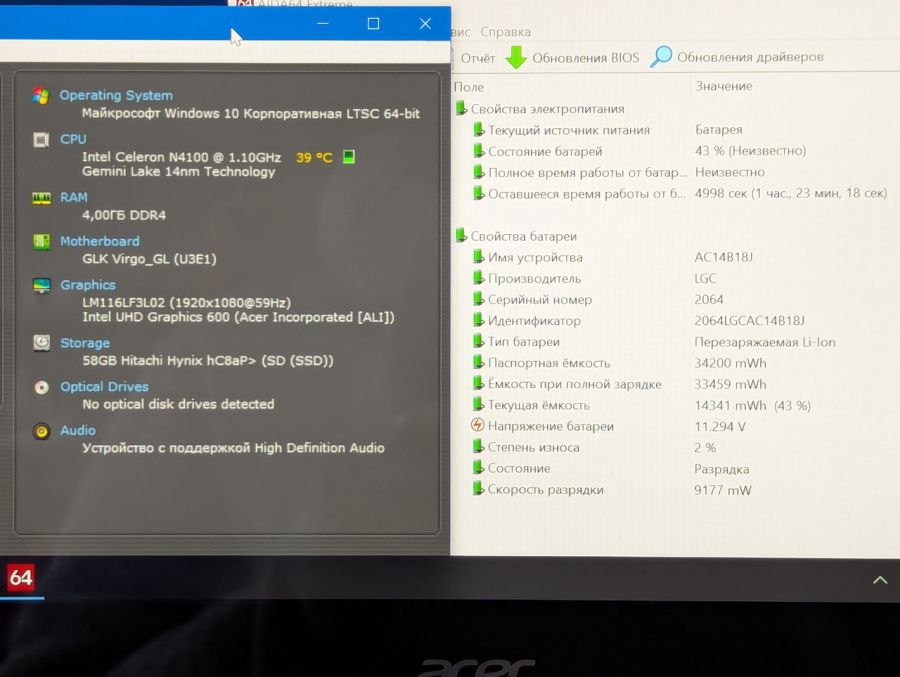Select the Свойства электропитания group row

click(540, 109)
